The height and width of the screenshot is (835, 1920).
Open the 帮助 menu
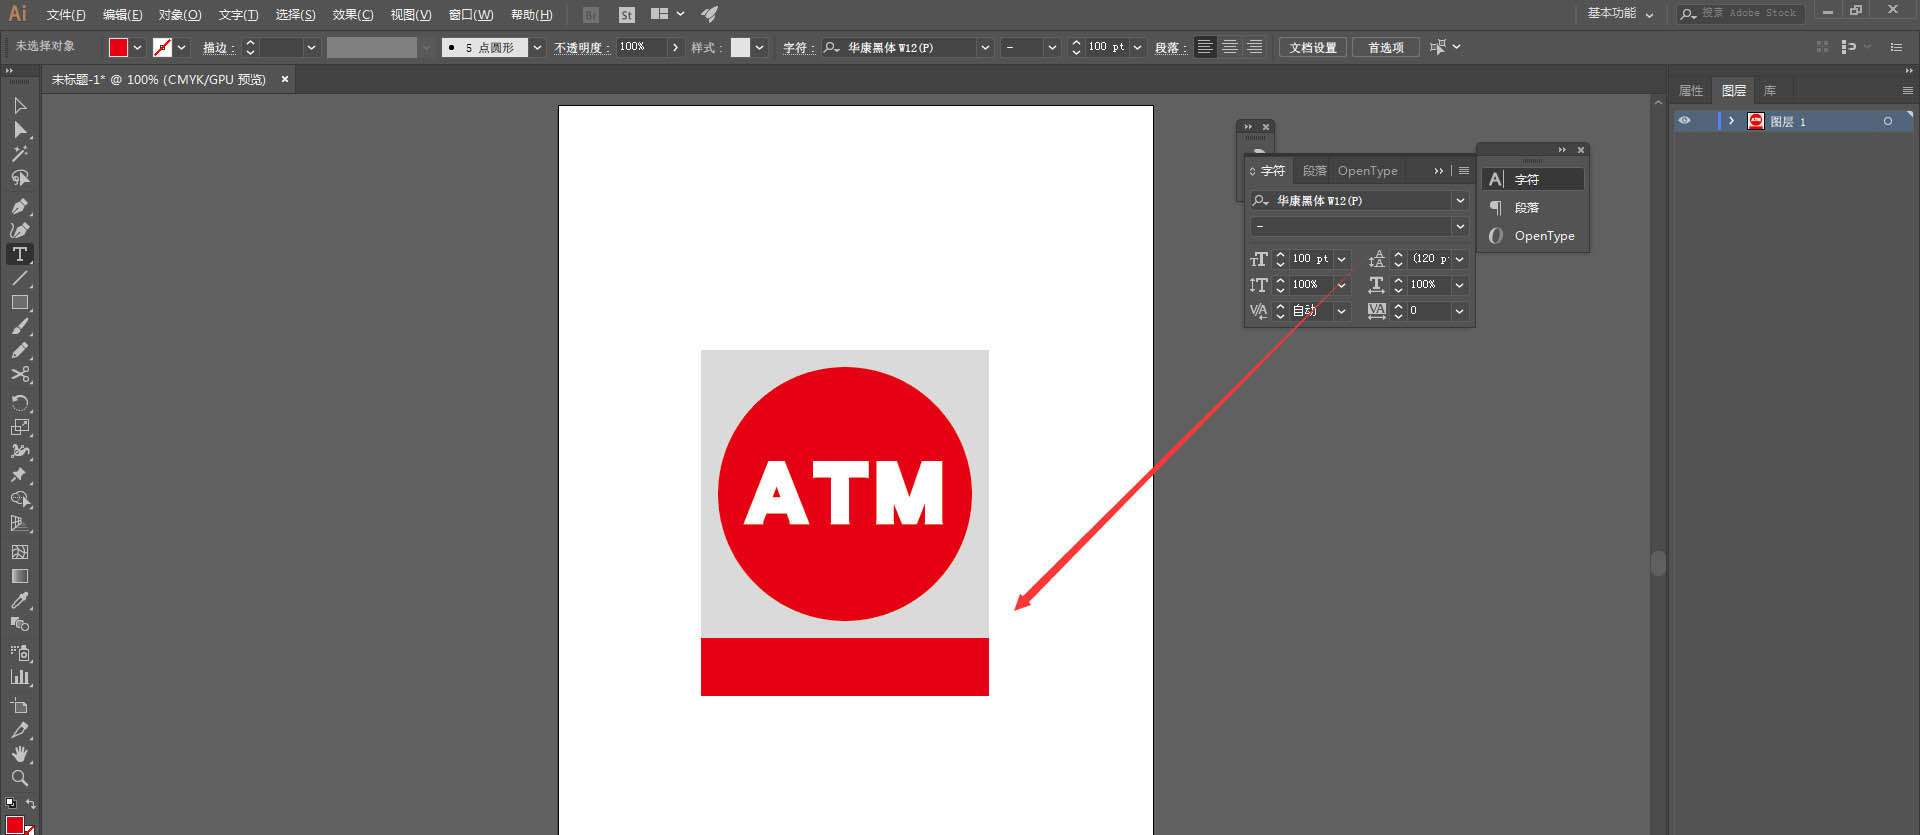coord(531,15)
